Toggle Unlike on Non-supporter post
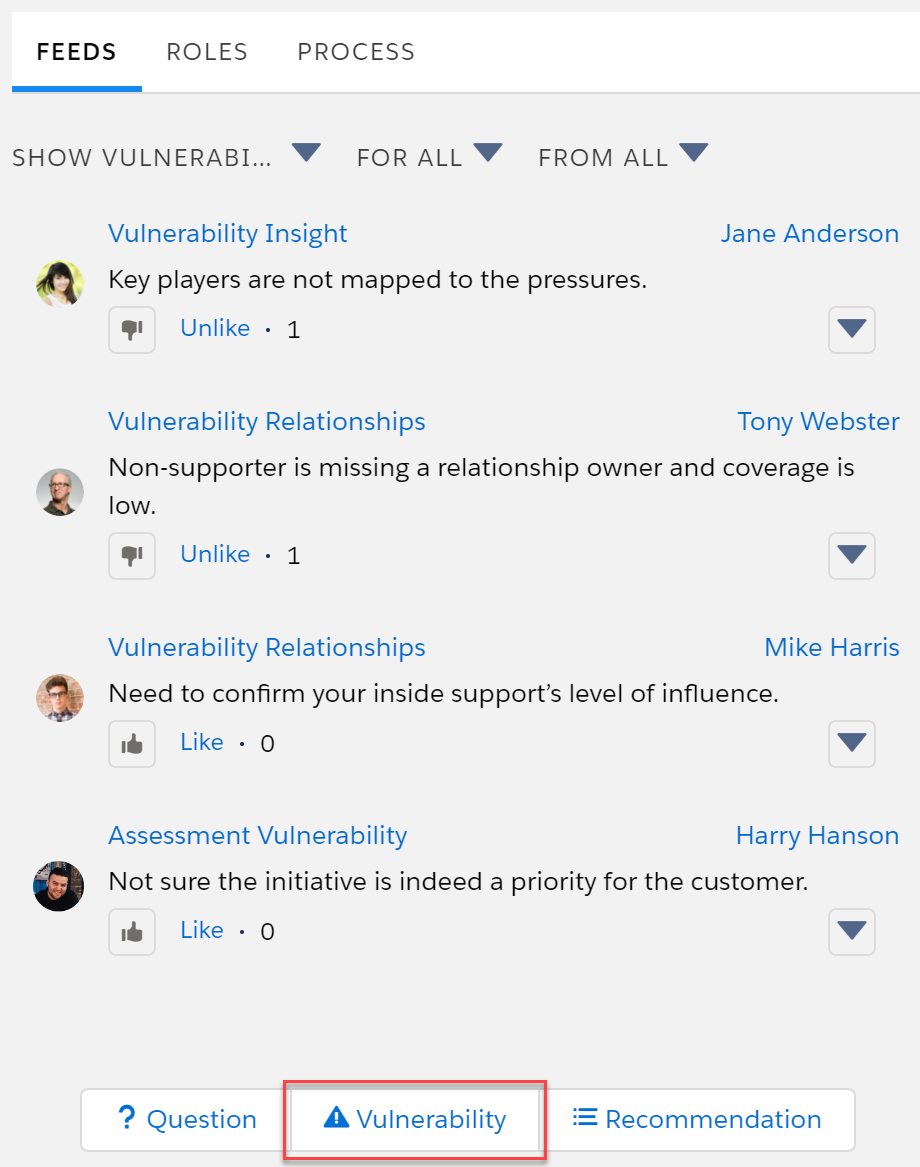Screen dimensions: 920x1167 coord(215,554)
